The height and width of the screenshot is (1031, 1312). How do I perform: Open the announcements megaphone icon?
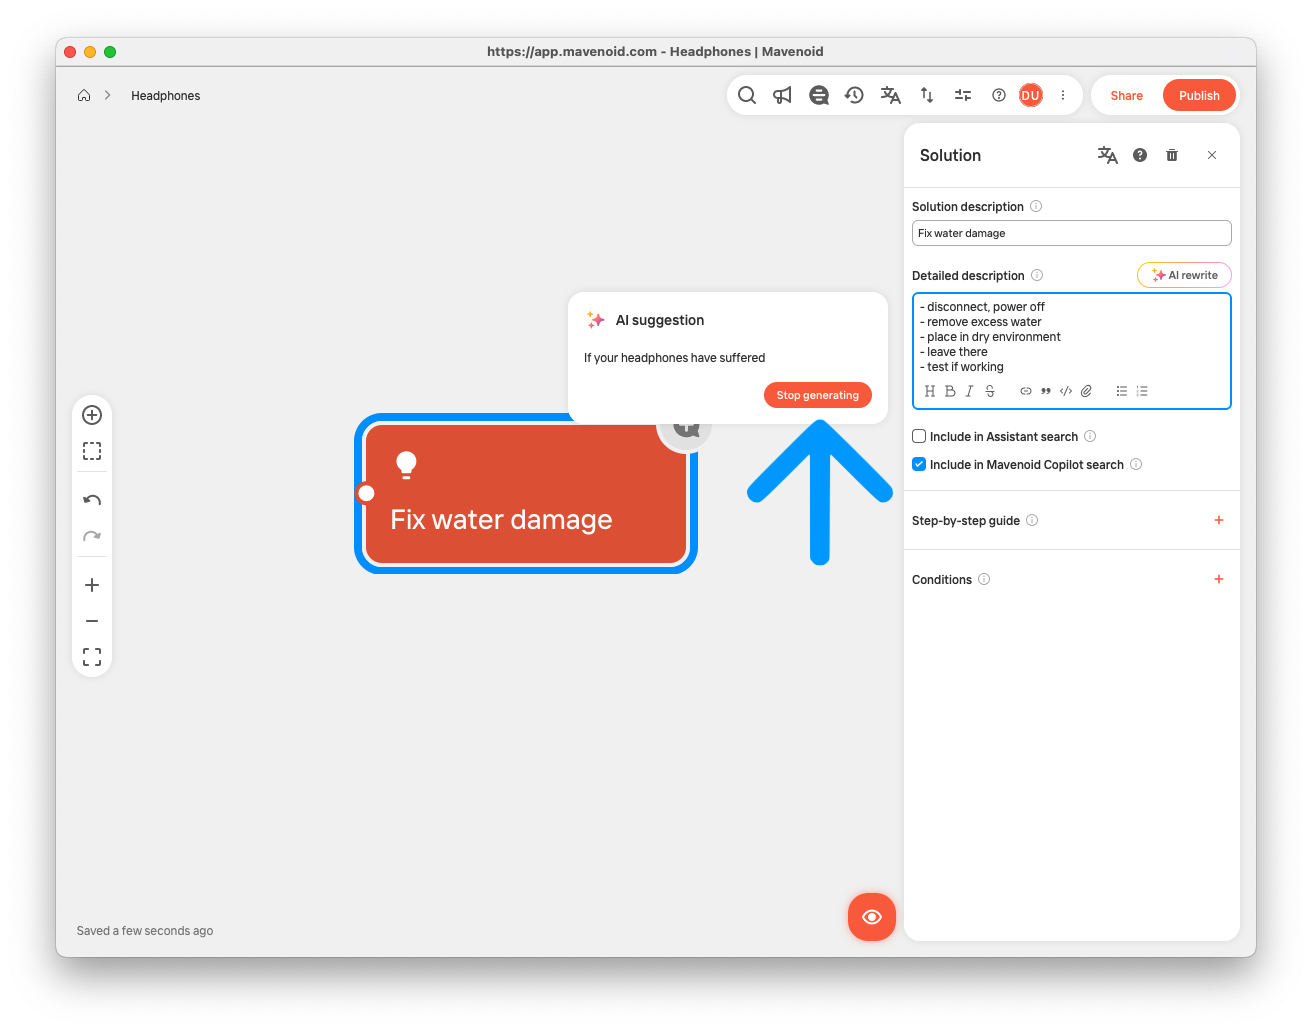(x=782, y=95)
